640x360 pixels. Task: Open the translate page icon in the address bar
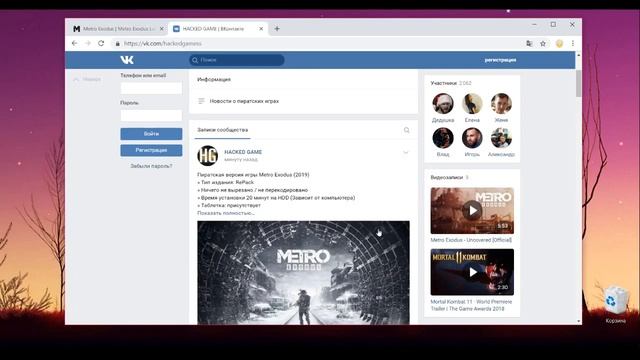(x=529, y=43)
